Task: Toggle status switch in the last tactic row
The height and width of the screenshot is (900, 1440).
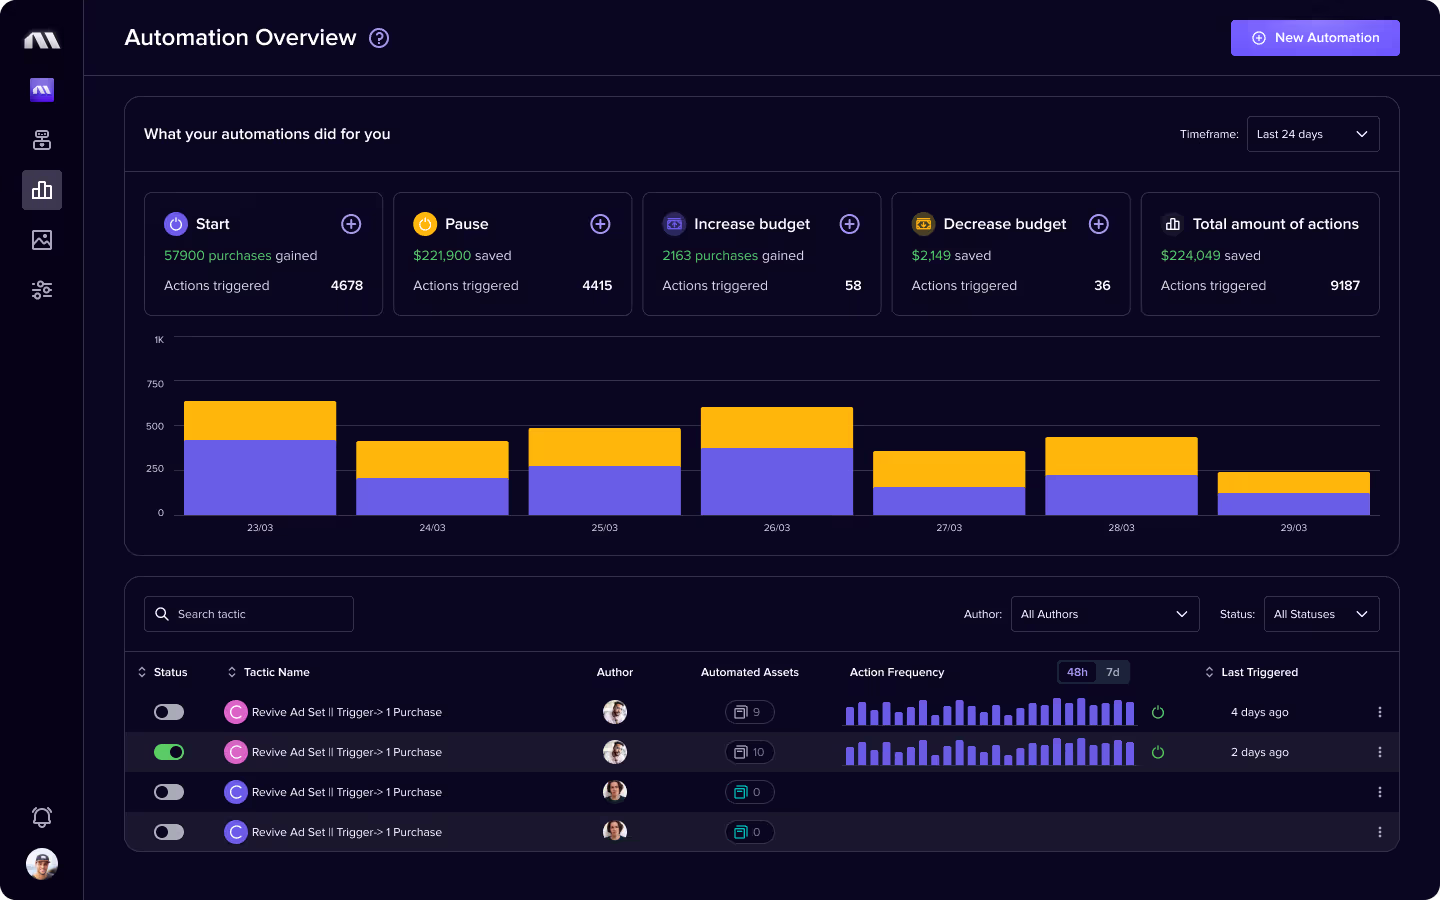Action: 169,832
